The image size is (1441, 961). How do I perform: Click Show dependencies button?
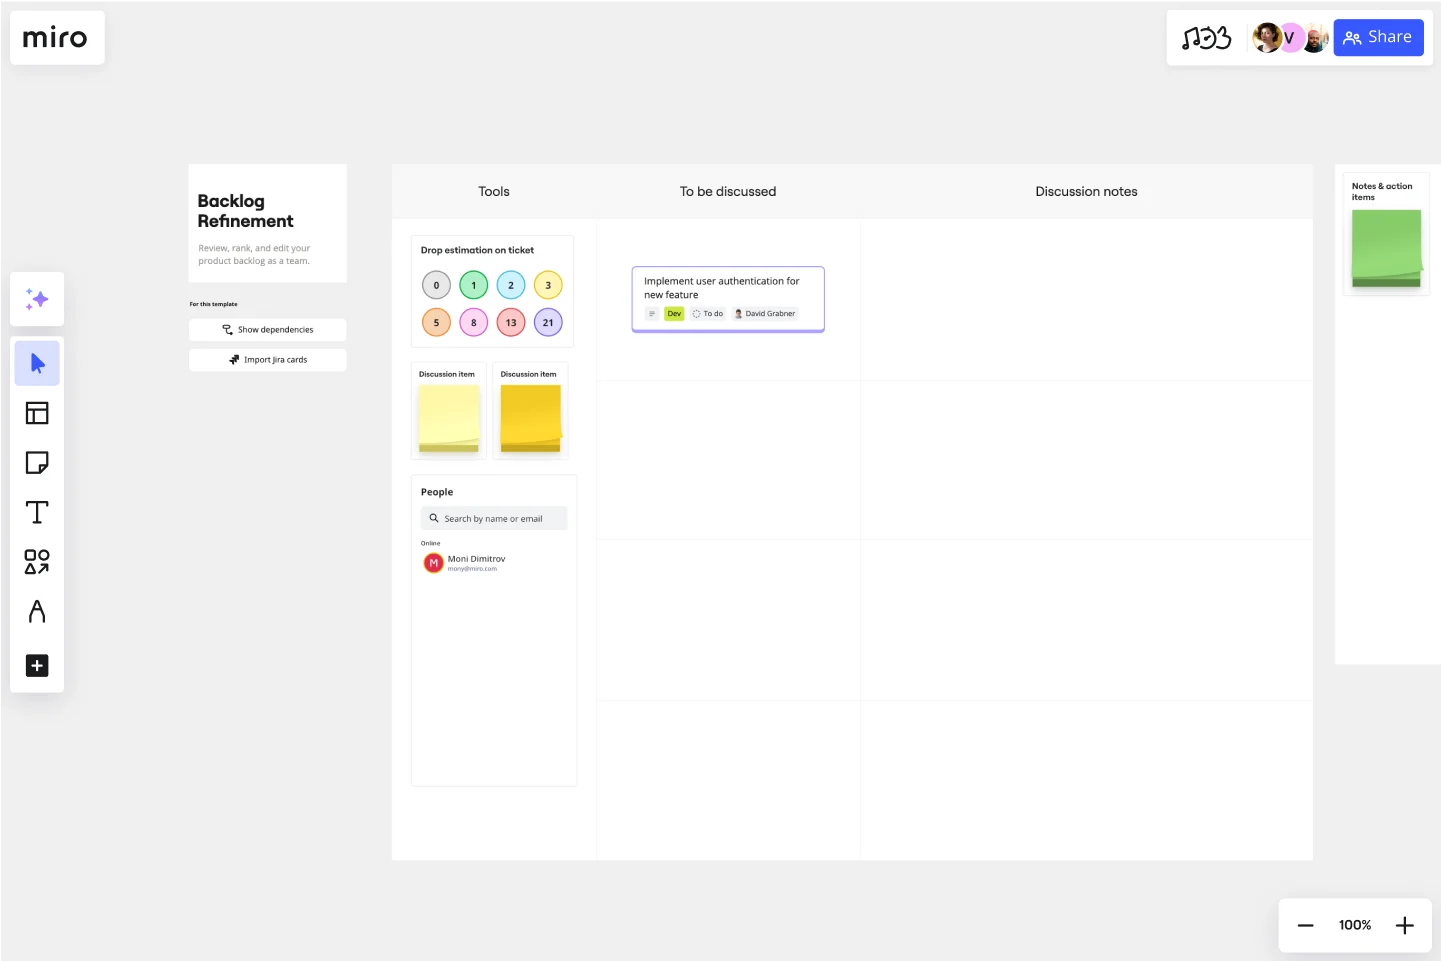tap(268, 329)
